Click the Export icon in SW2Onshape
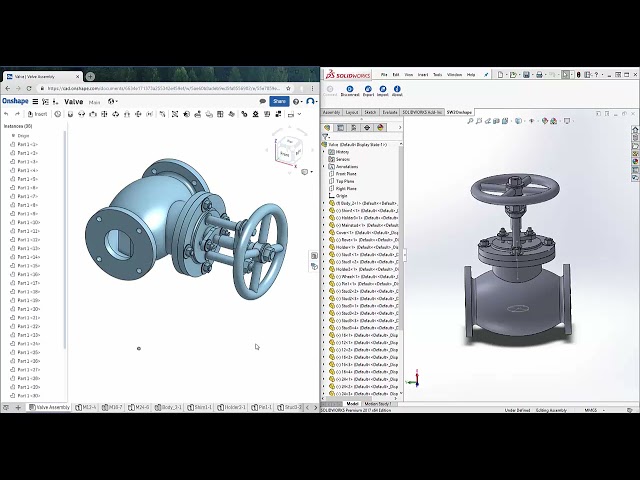This screenshot has width=640, height=480. [x=368, y=91]
